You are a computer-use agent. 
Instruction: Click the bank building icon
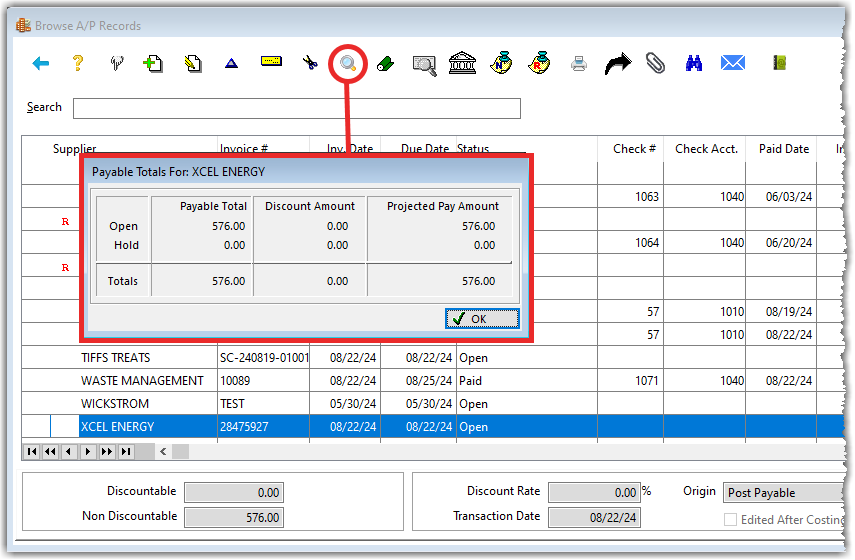click(x=462, y=63)
